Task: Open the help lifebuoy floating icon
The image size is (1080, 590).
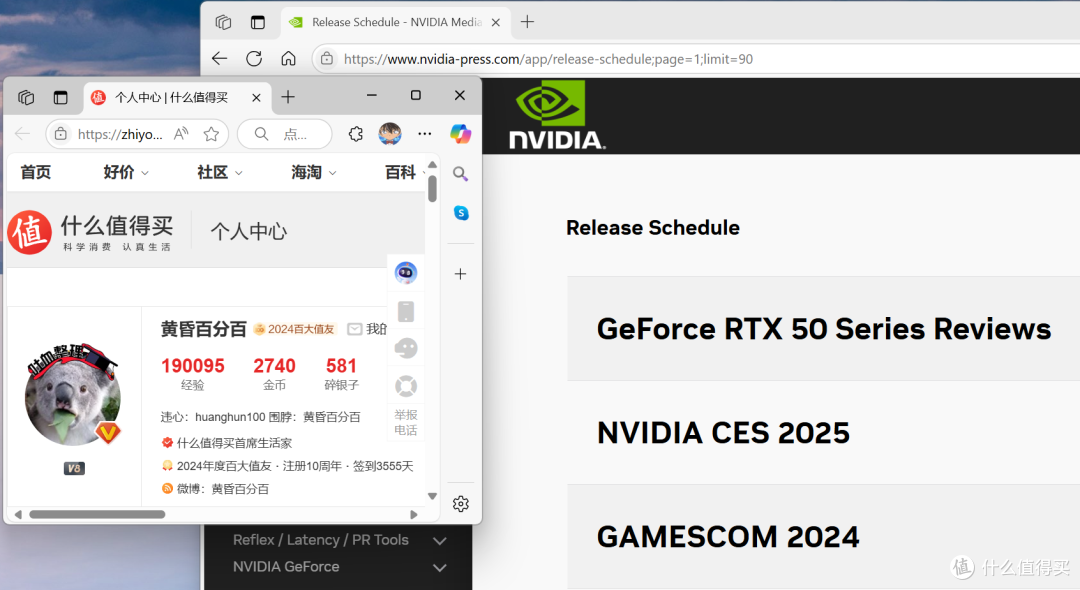Action: point(406,386)
